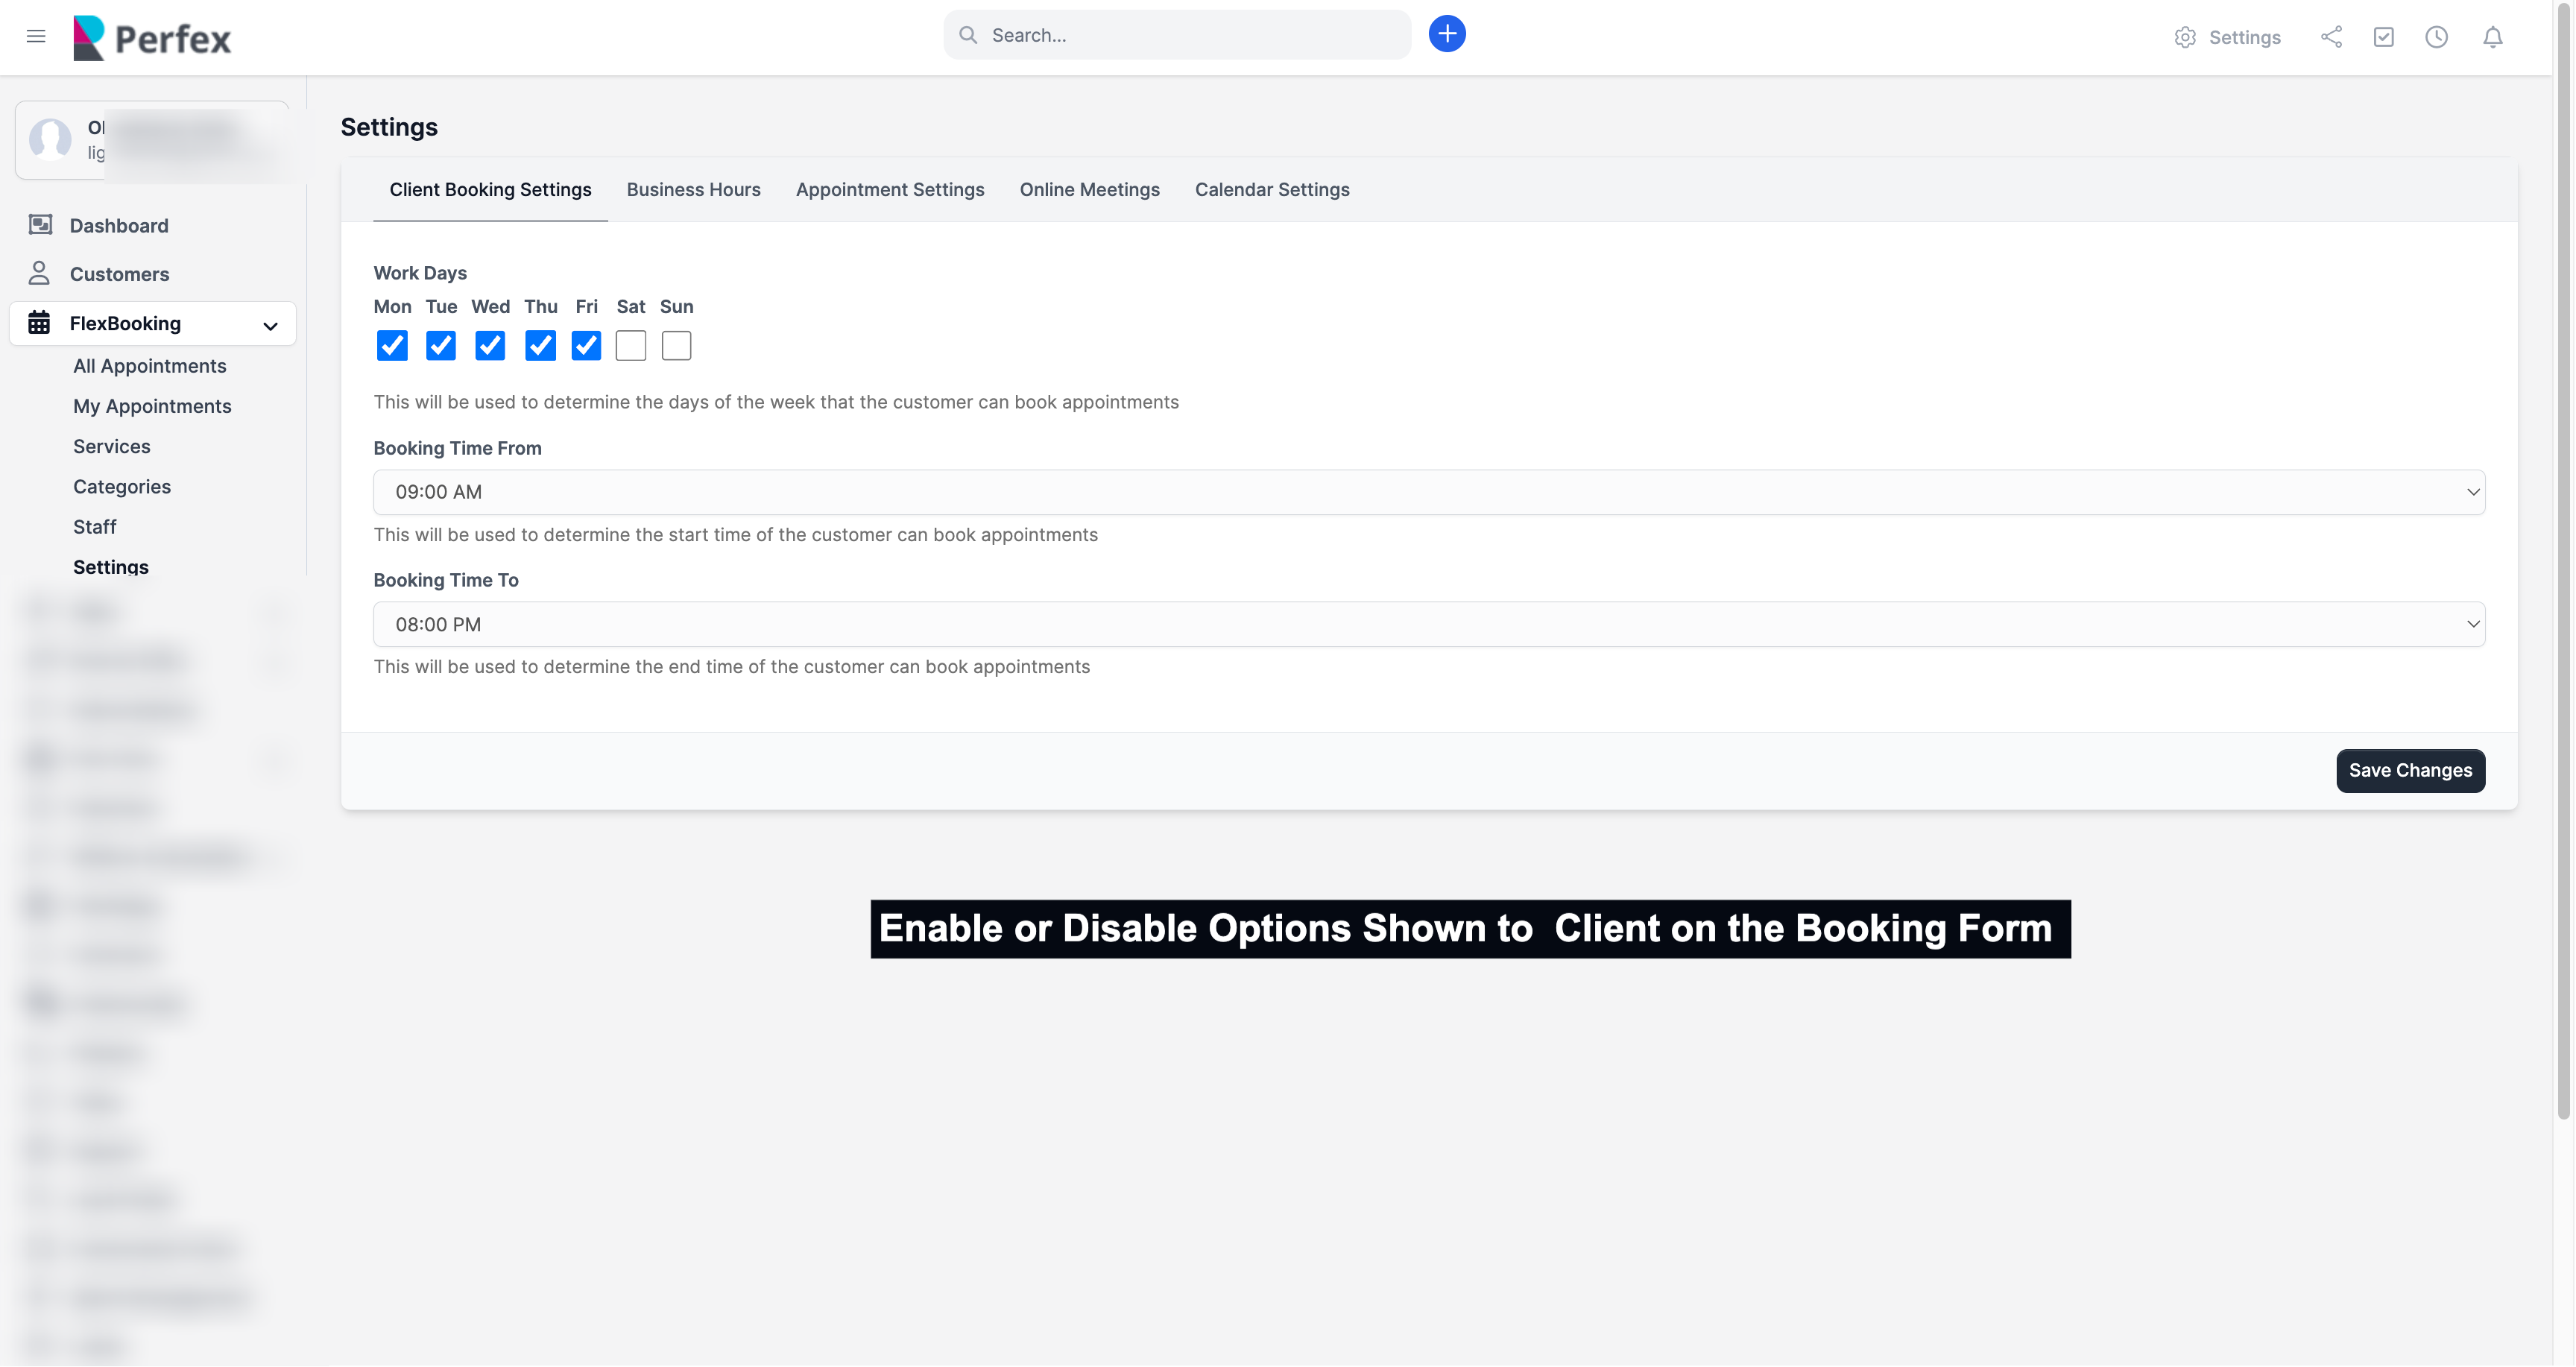Click the gear Settings icon in header
Screen dimensions: 2576x1367
(2185, 37)
